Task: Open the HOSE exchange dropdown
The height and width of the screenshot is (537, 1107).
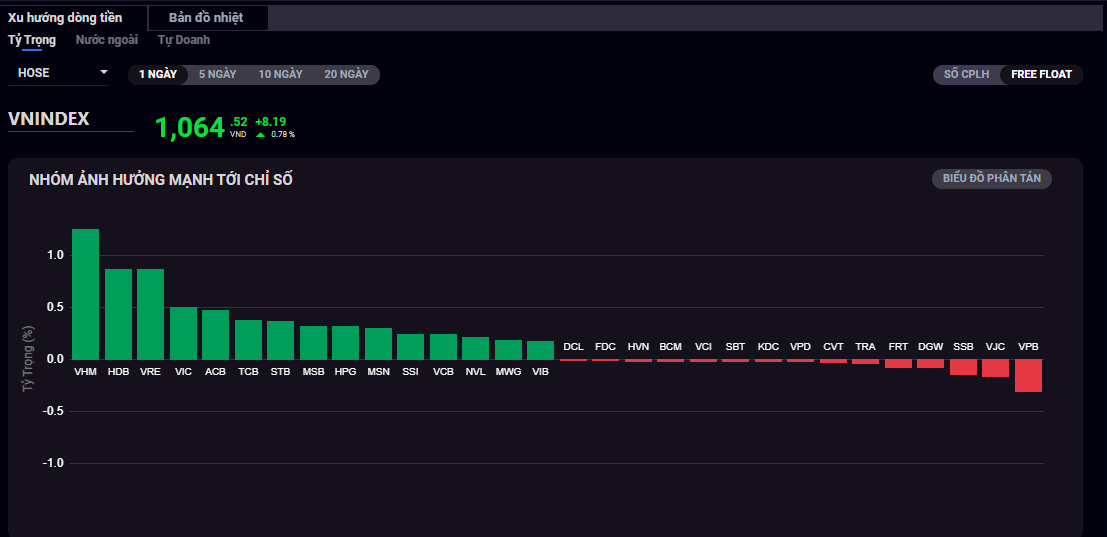Action: coord(62,73)
